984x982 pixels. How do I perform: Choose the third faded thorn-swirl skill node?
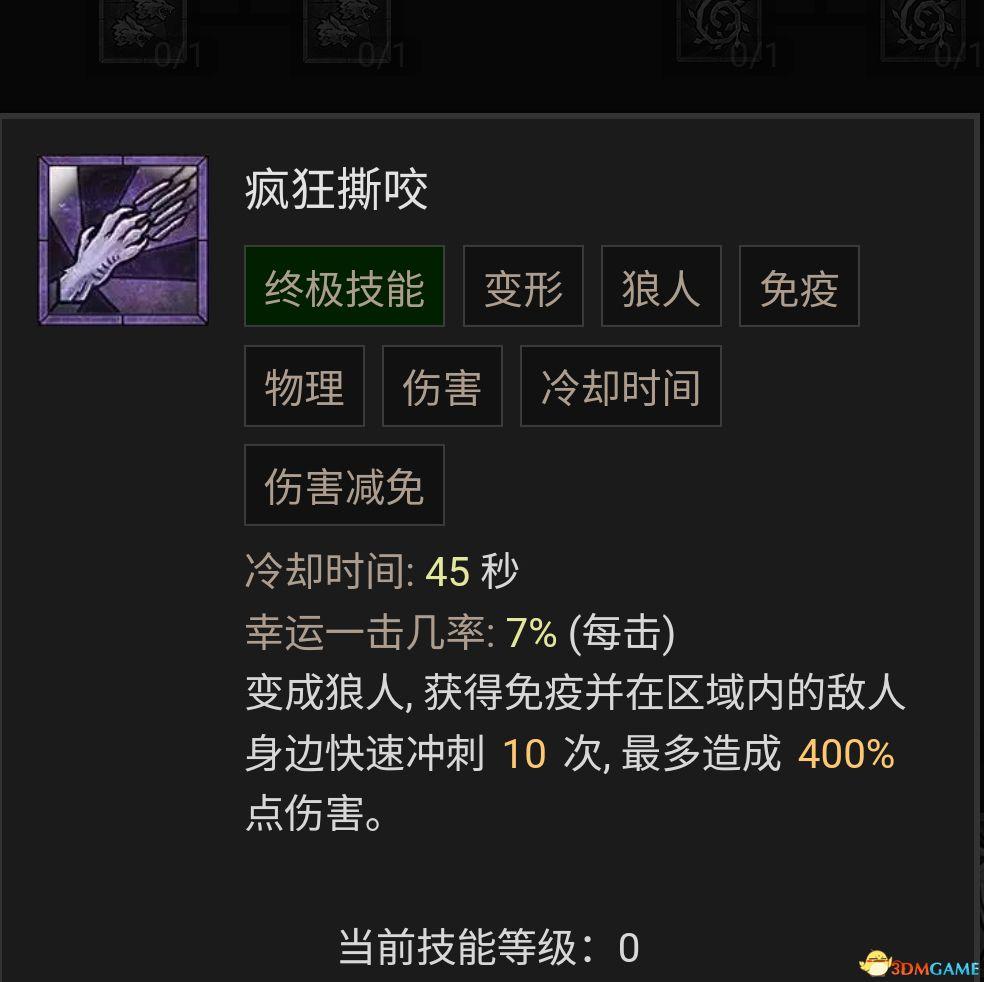click(x=719, y=30)
